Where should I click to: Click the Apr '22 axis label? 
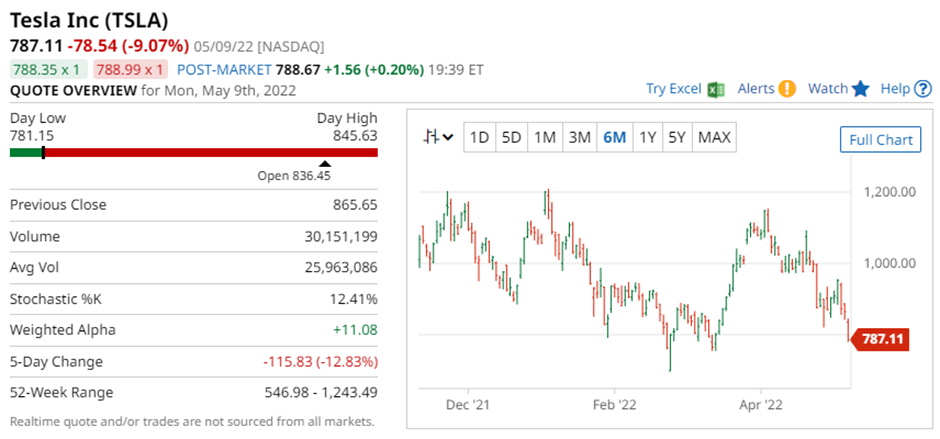coord(761,405)
